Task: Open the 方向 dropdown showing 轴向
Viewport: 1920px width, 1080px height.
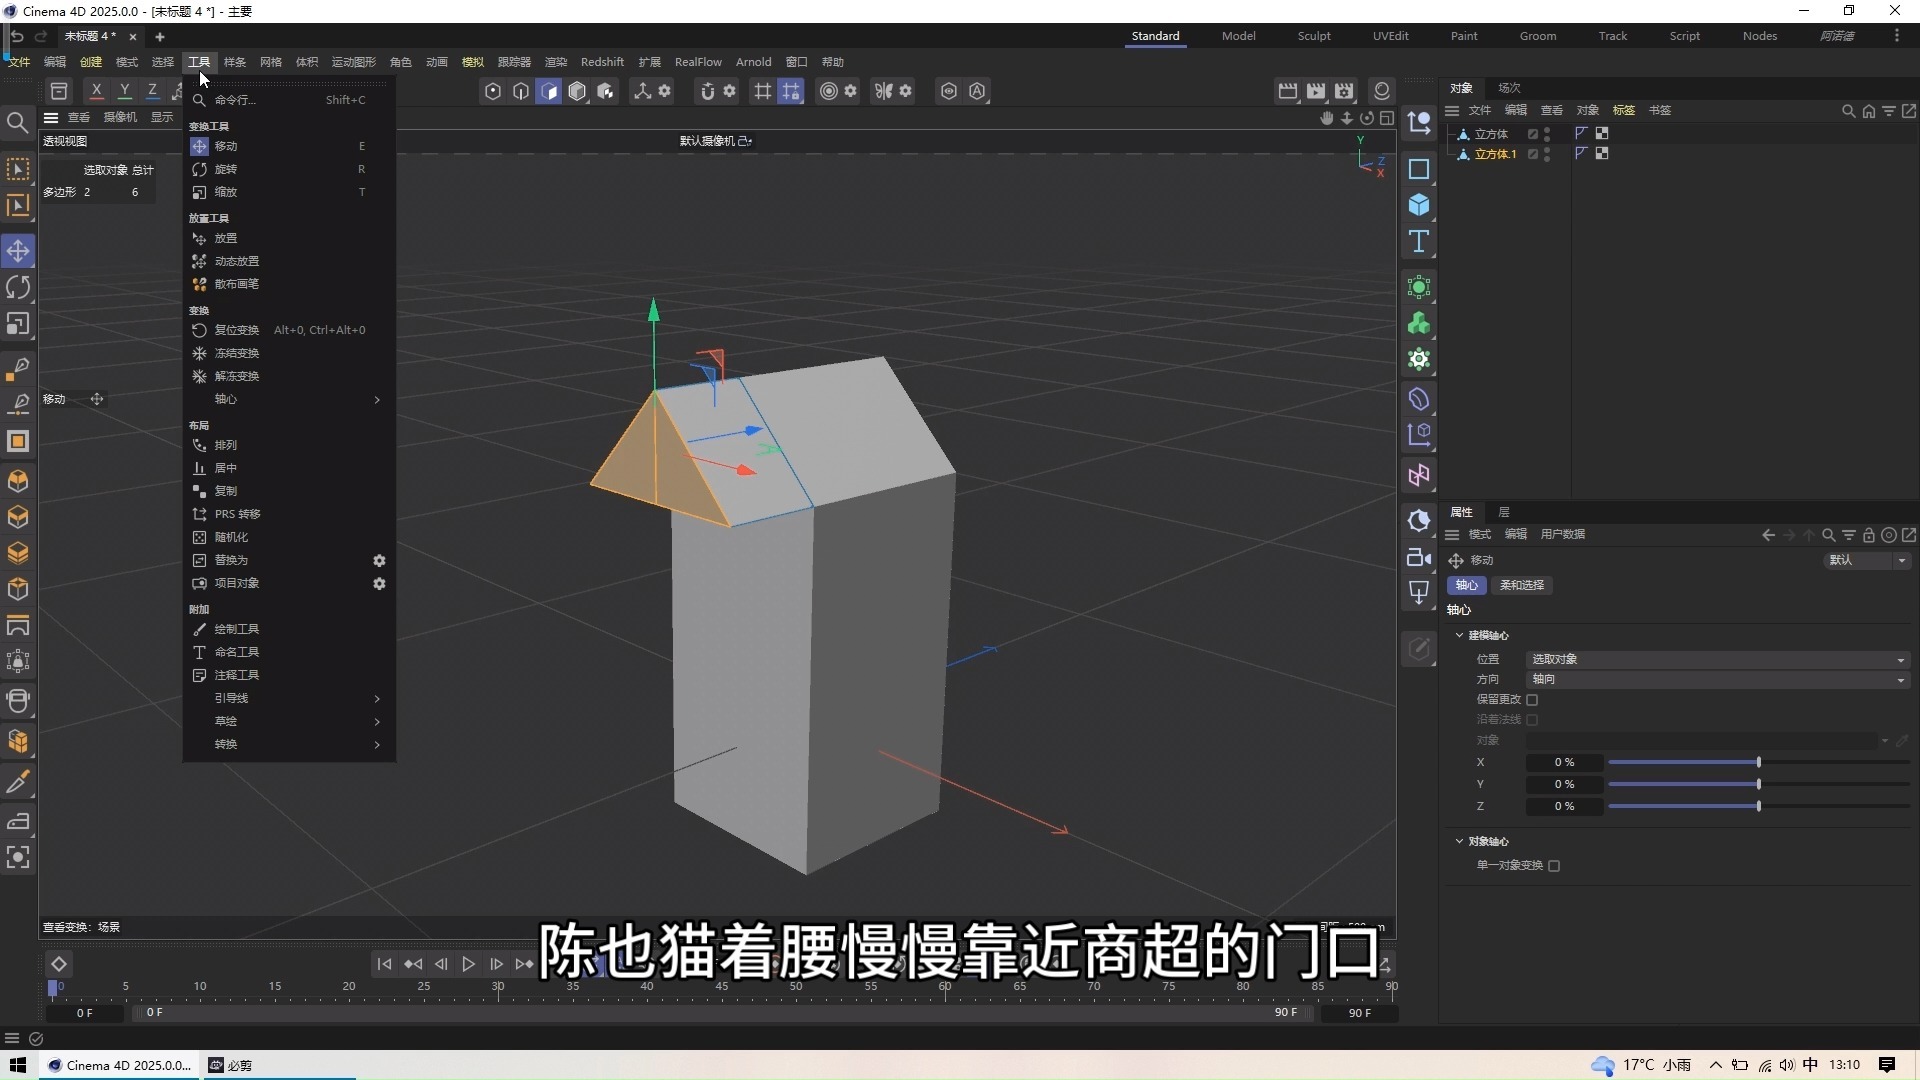Action: point(1718,679)
